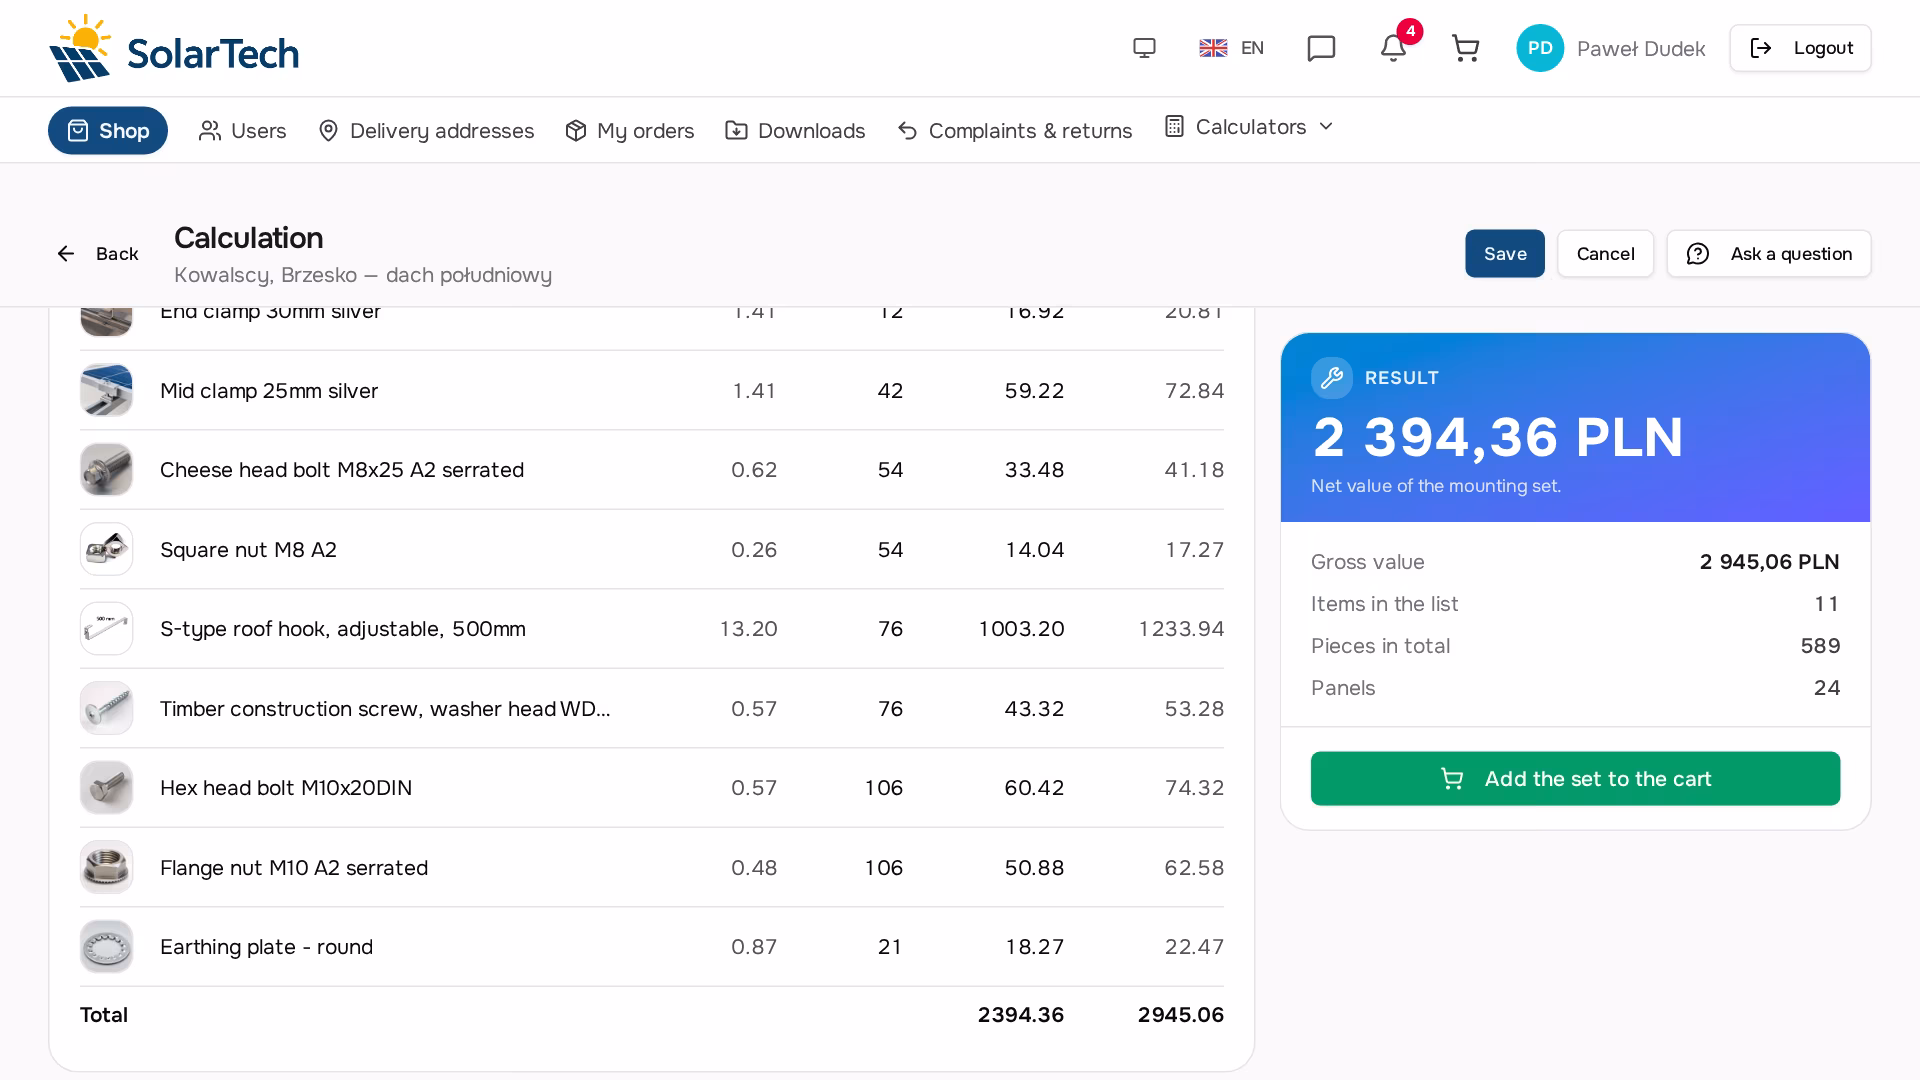Open Flange nut M10 thumbnail
This screenshot has width=1920, height=1080.
pos(106,867)
